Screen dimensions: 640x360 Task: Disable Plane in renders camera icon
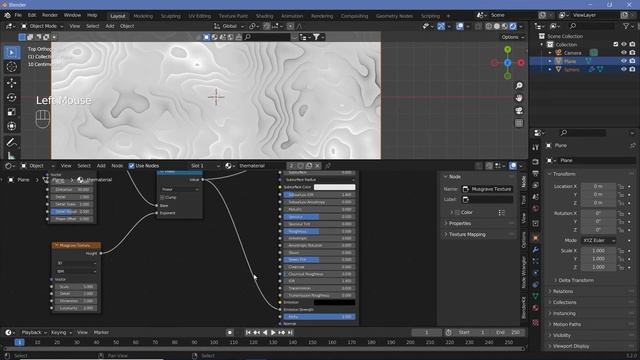632,61
